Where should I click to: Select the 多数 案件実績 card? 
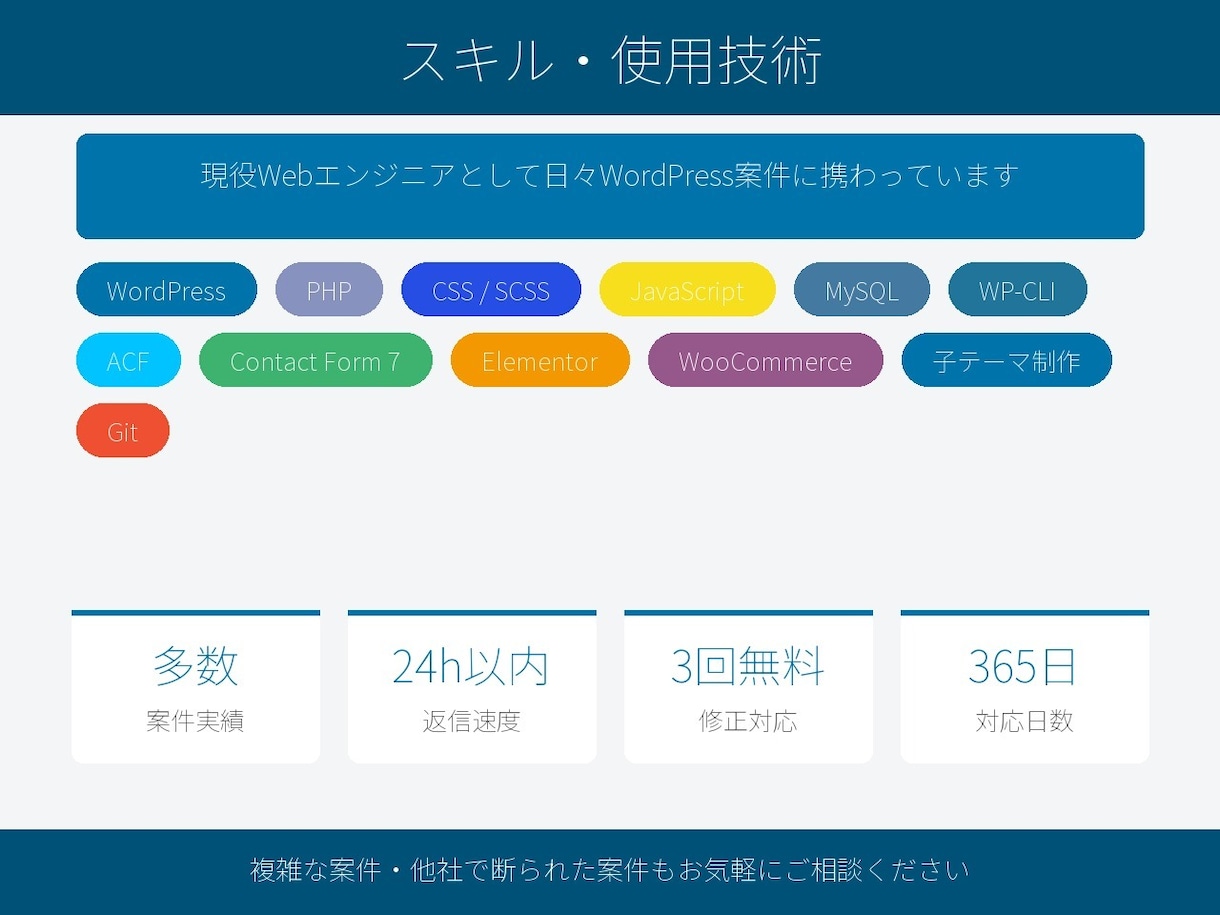pyautogui.click(x=196, y=687)
